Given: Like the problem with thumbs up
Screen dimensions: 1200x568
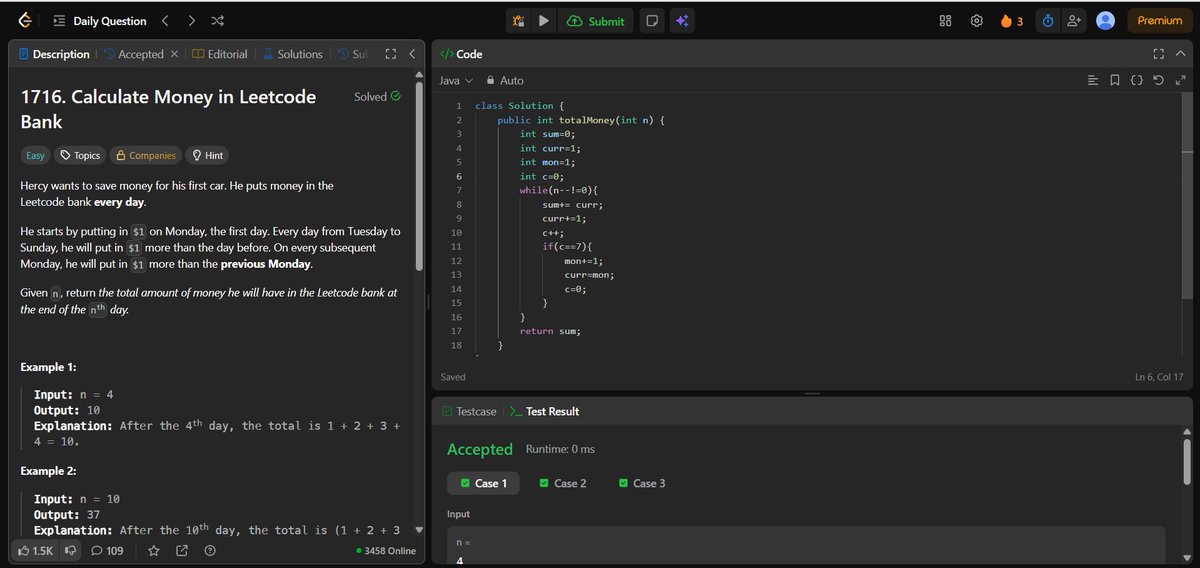Looking at the screenshot, I should point(35,550).
